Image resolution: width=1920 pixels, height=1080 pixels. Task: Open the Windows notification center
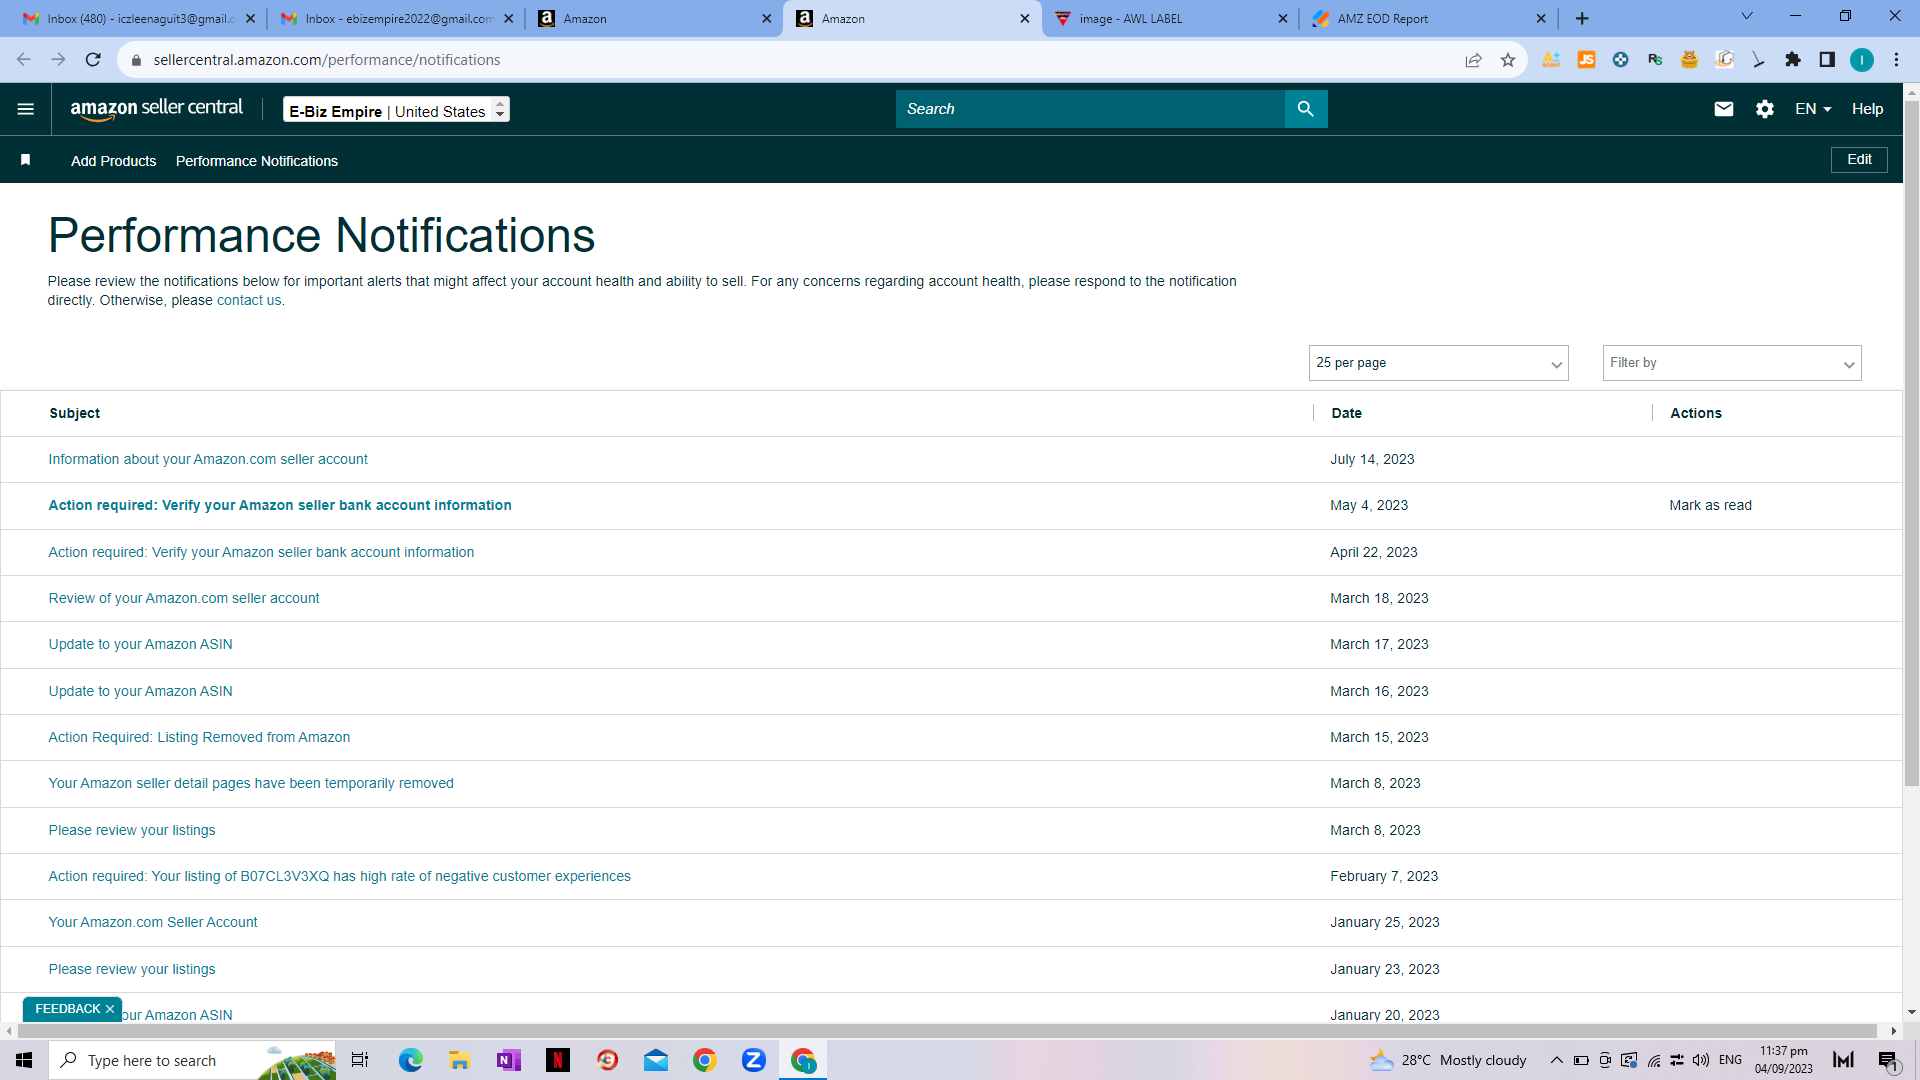(x=1888, y=1060)
